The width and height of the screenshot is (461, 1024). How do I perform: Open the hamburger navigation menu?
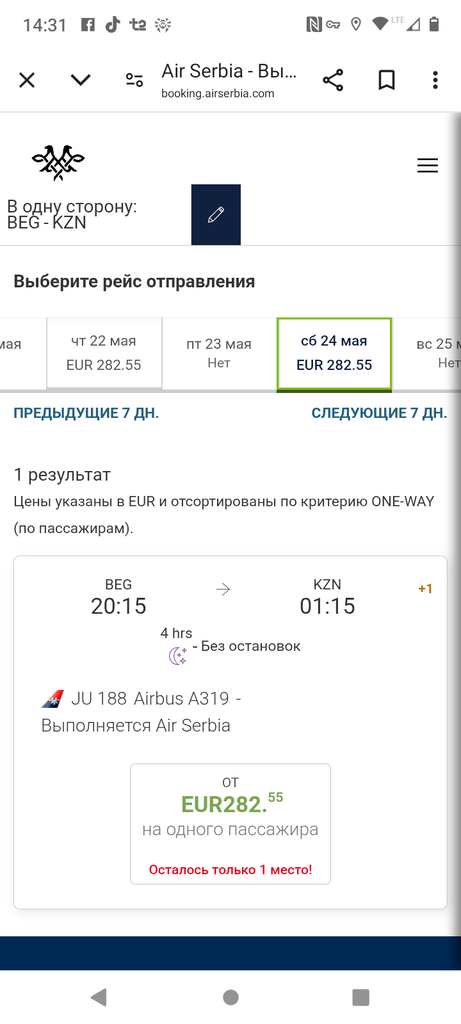click(x=428, y=166)
